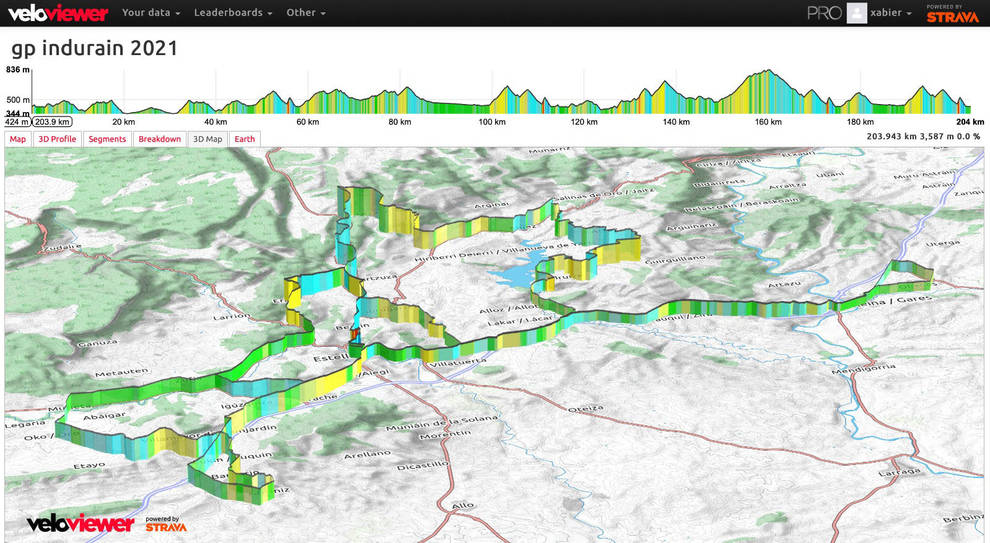The width and height of the screenshot is (990, 543).
Task: Expand the Other dropdown menu
Action: point(305,13)
